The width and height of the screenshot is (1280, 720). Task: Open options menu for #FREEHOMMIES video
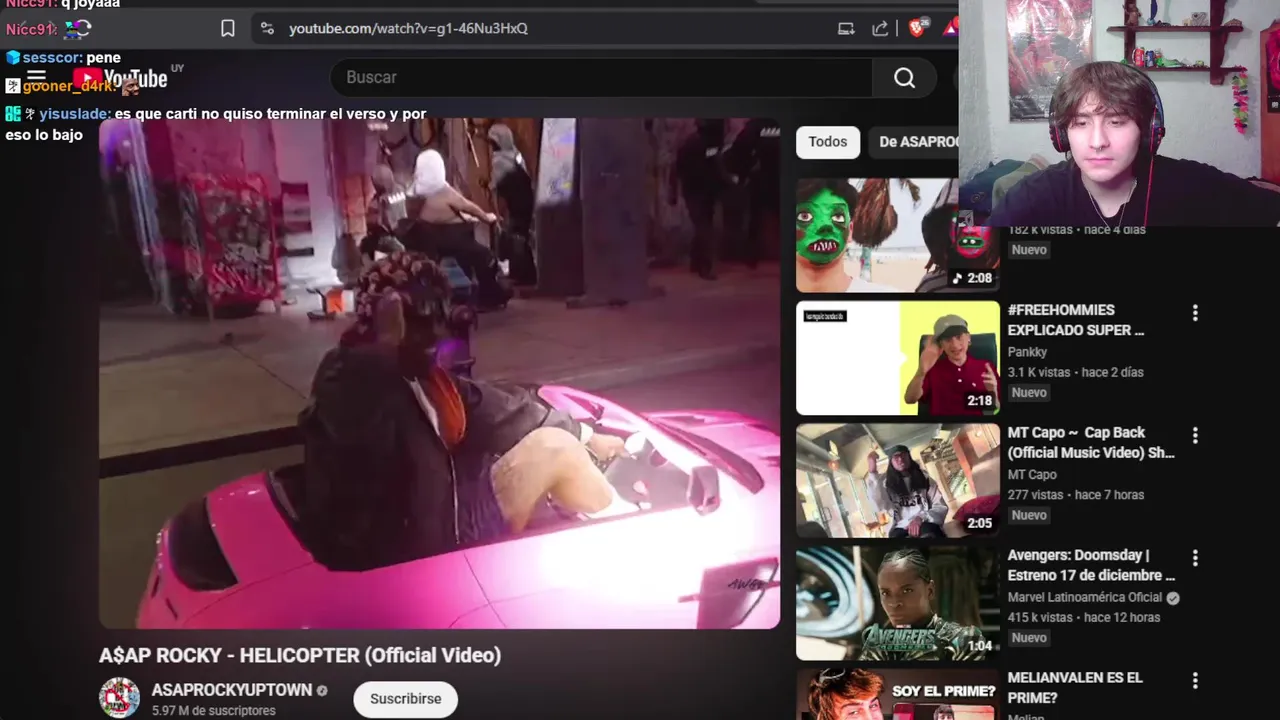(1194, 313)
